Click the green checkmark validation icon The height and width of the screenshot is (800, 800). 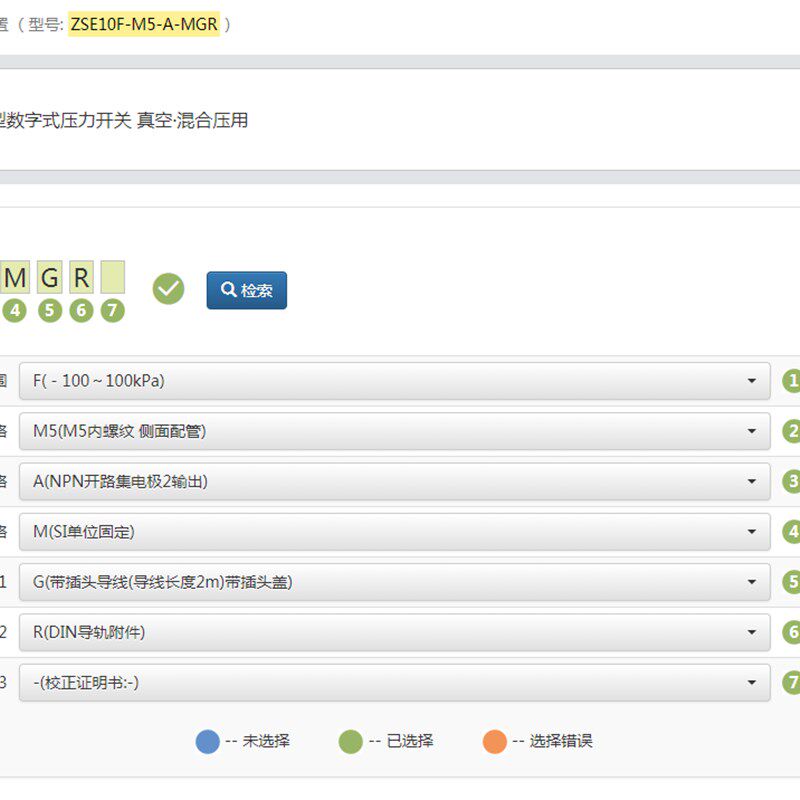click(x=168, y=289)
